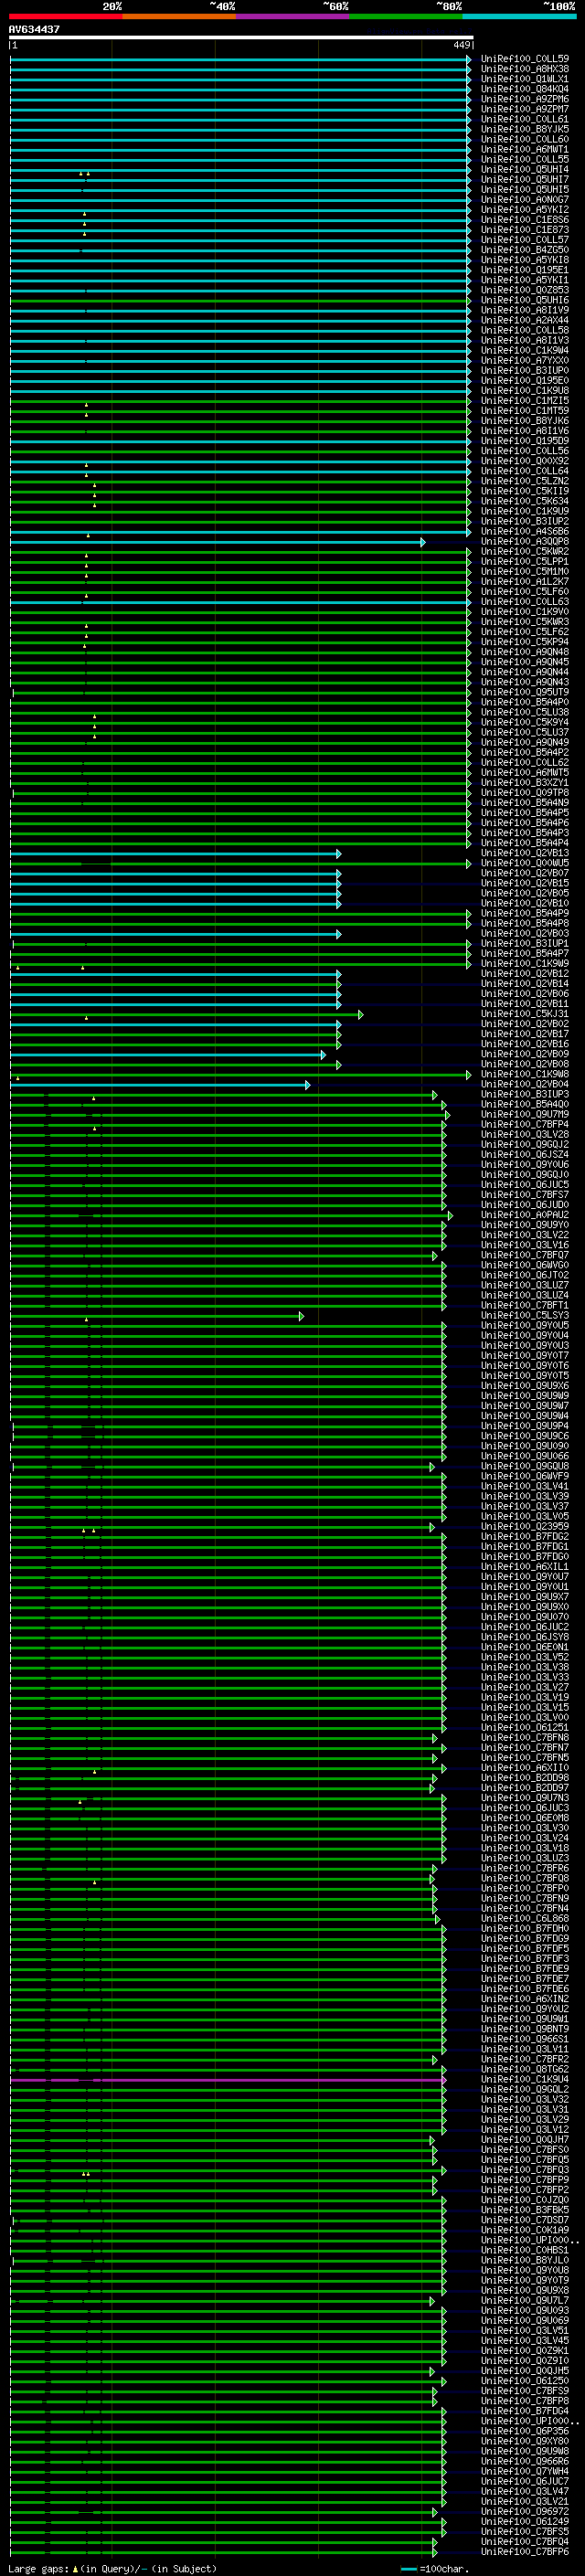The width and height of the screenshot is (585, 2576).
Task: Click the green ~80% identity legend segment
Action: click(406, 16)
